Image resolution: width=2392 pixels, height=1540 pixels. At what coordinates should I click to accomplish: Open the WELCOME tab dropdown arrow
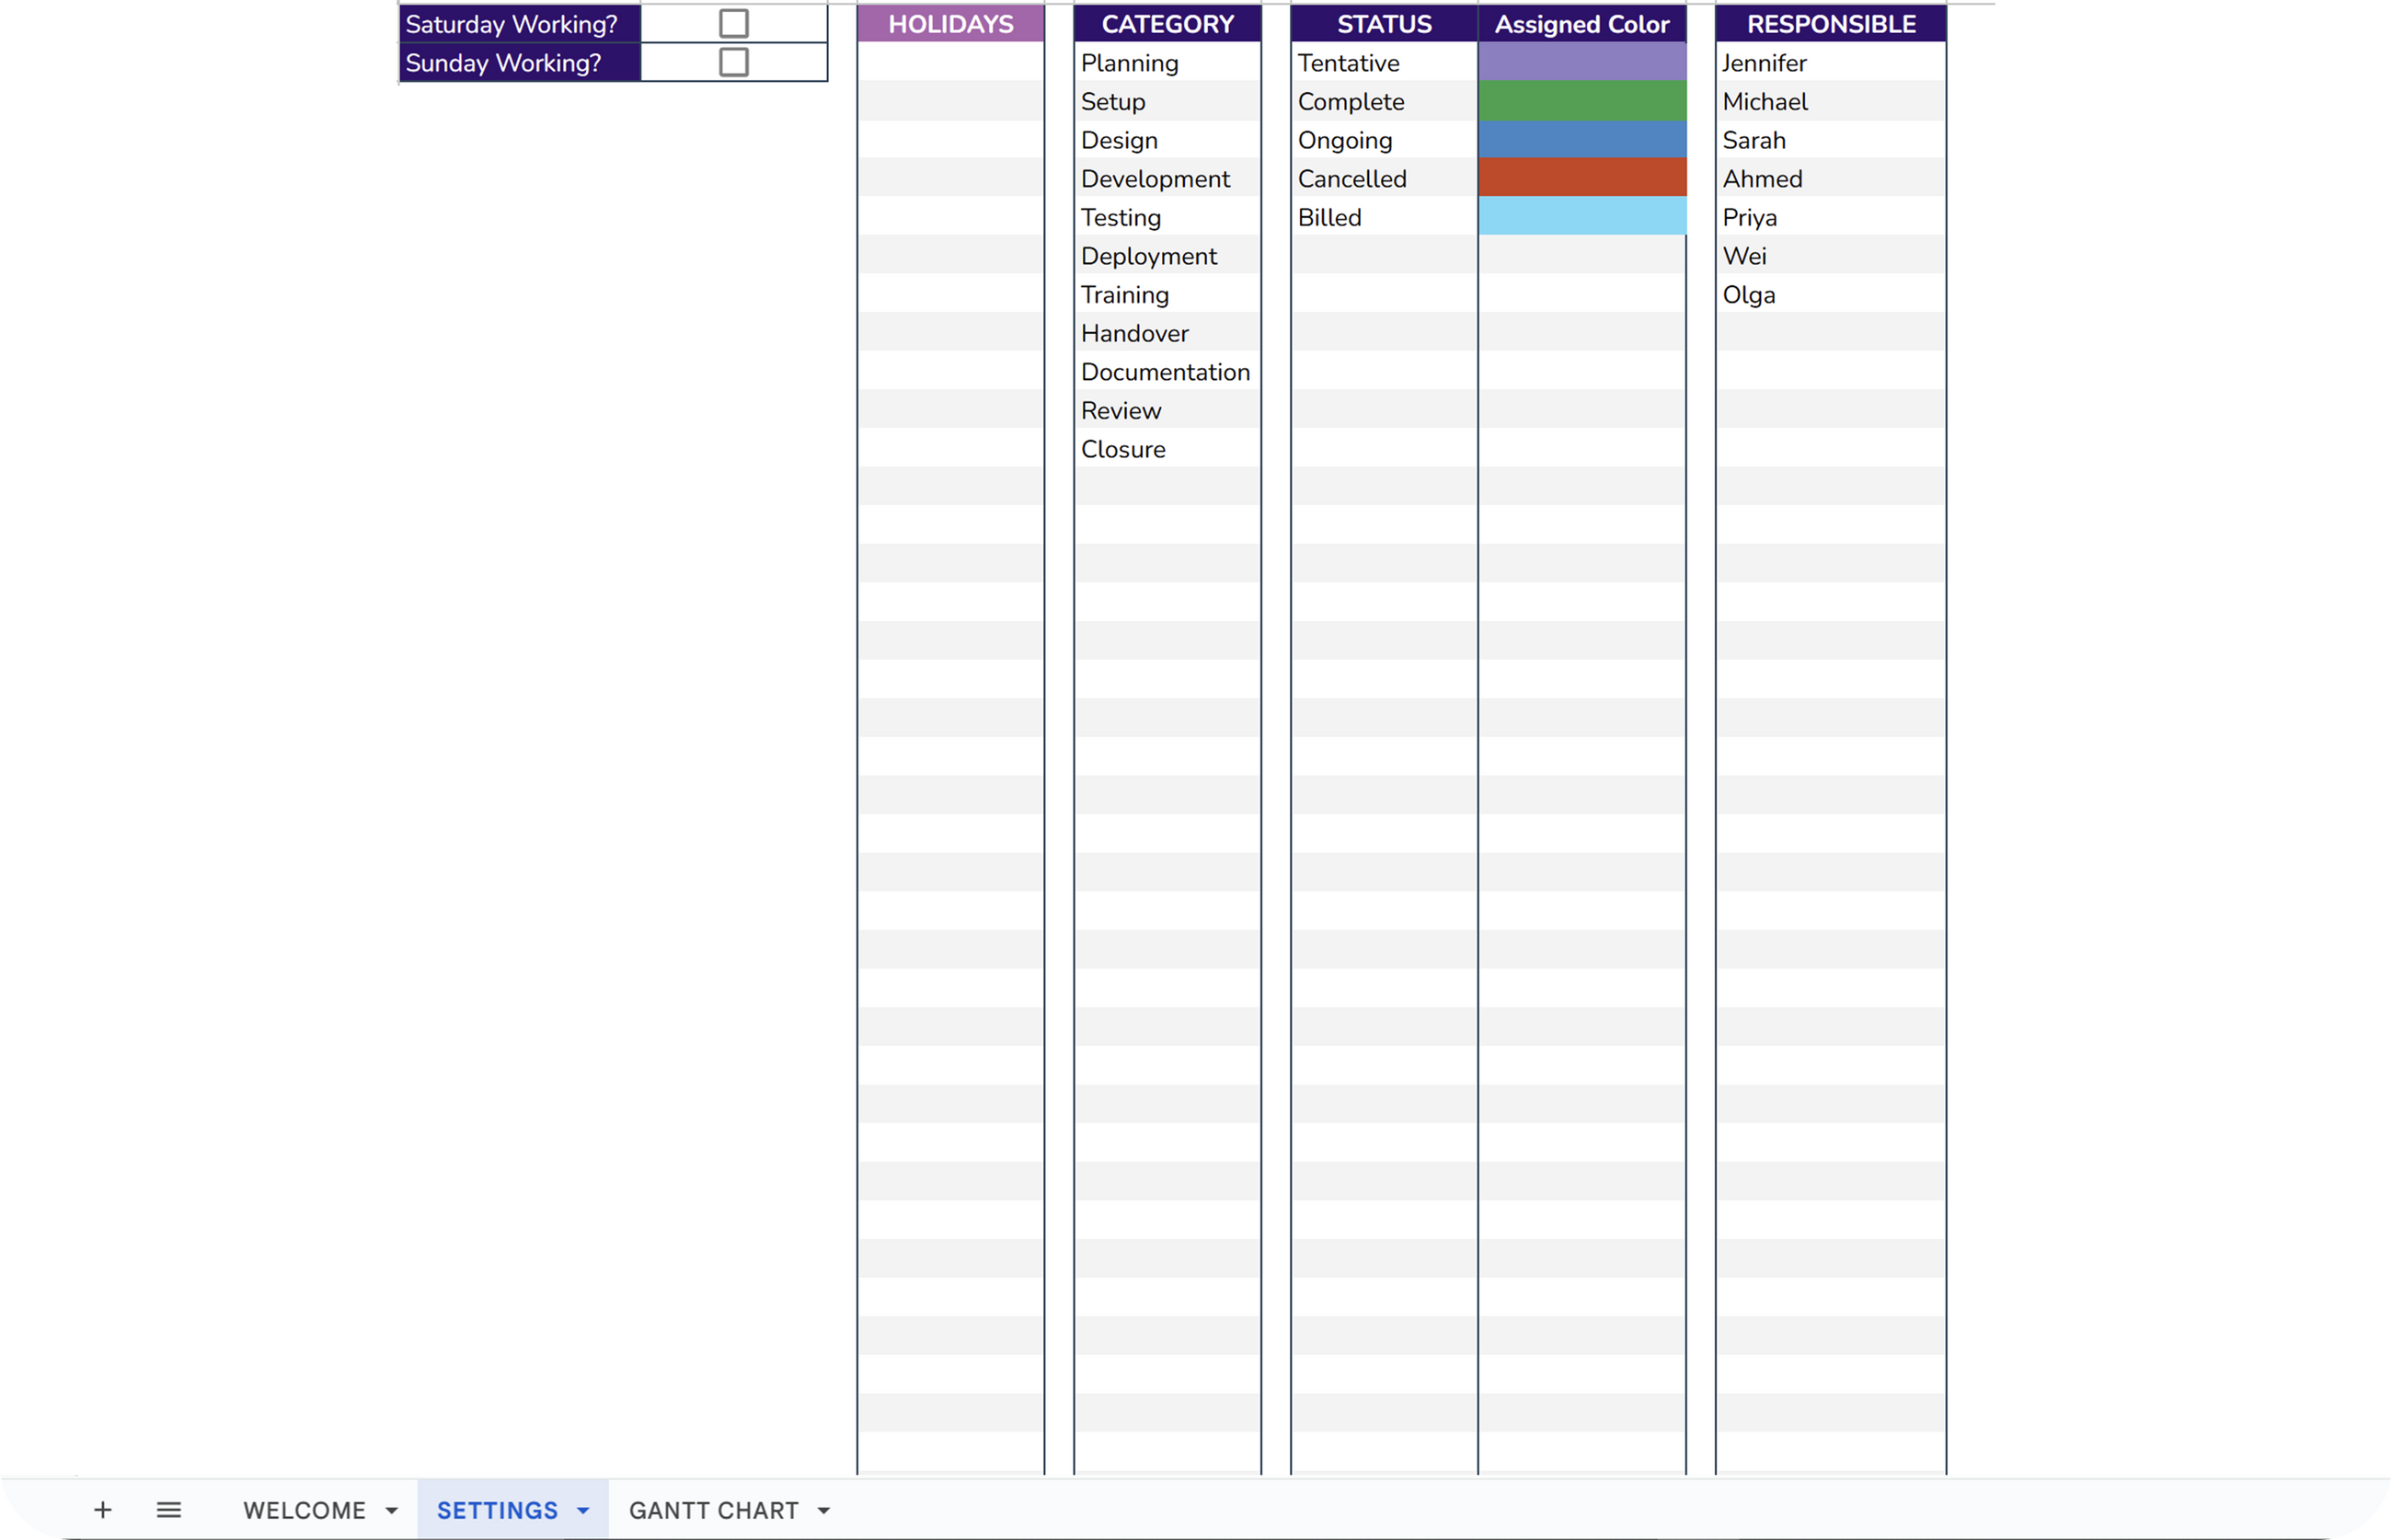click(x=391, y=1510)
